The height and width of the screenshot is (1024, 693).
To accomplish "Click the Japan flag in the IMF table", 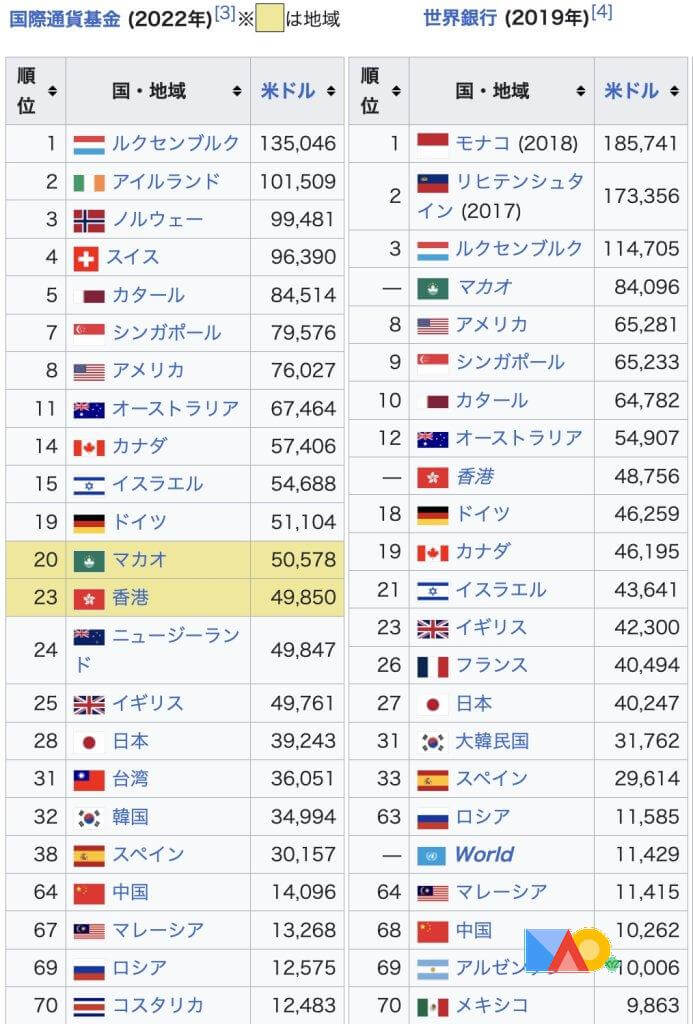I will point(88,742).
